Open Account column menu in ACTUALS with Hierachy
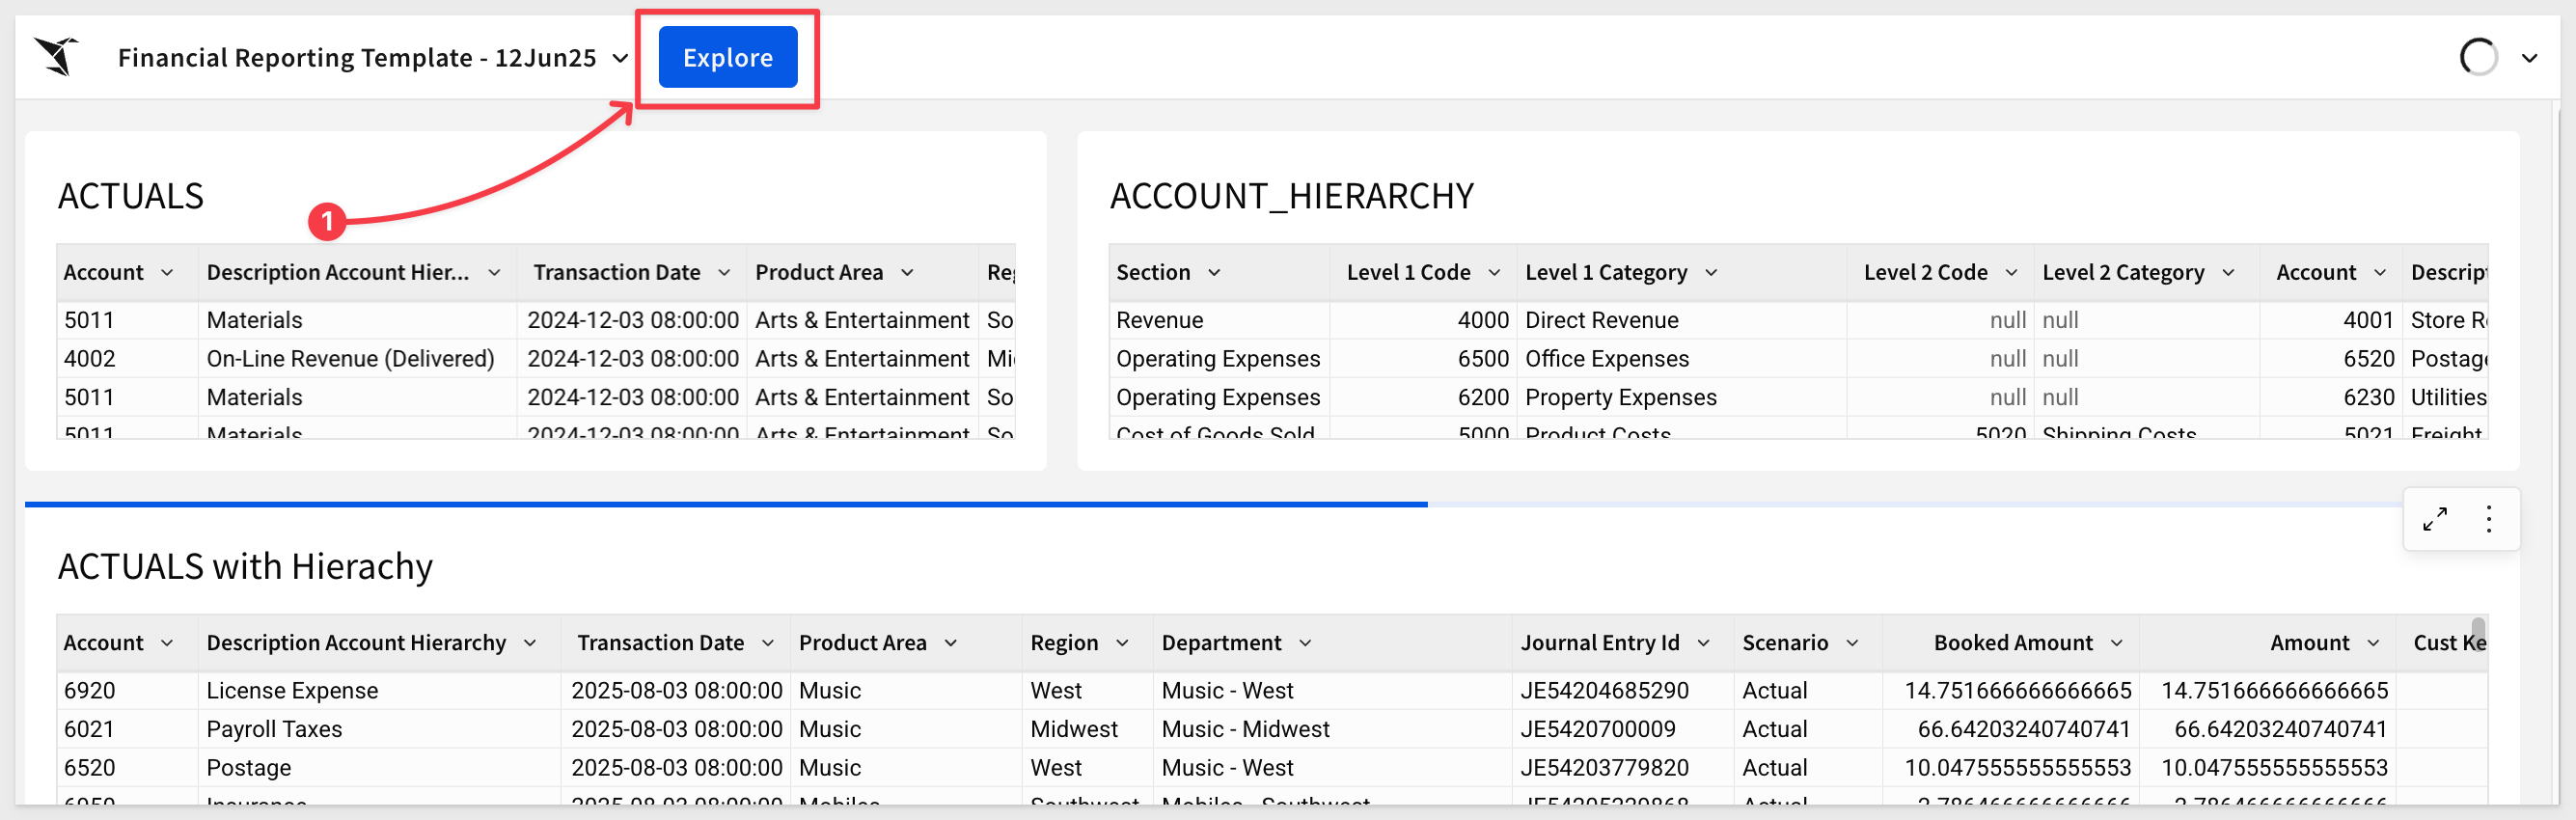This screenshot has height=820, width=2576. point(167,643)
